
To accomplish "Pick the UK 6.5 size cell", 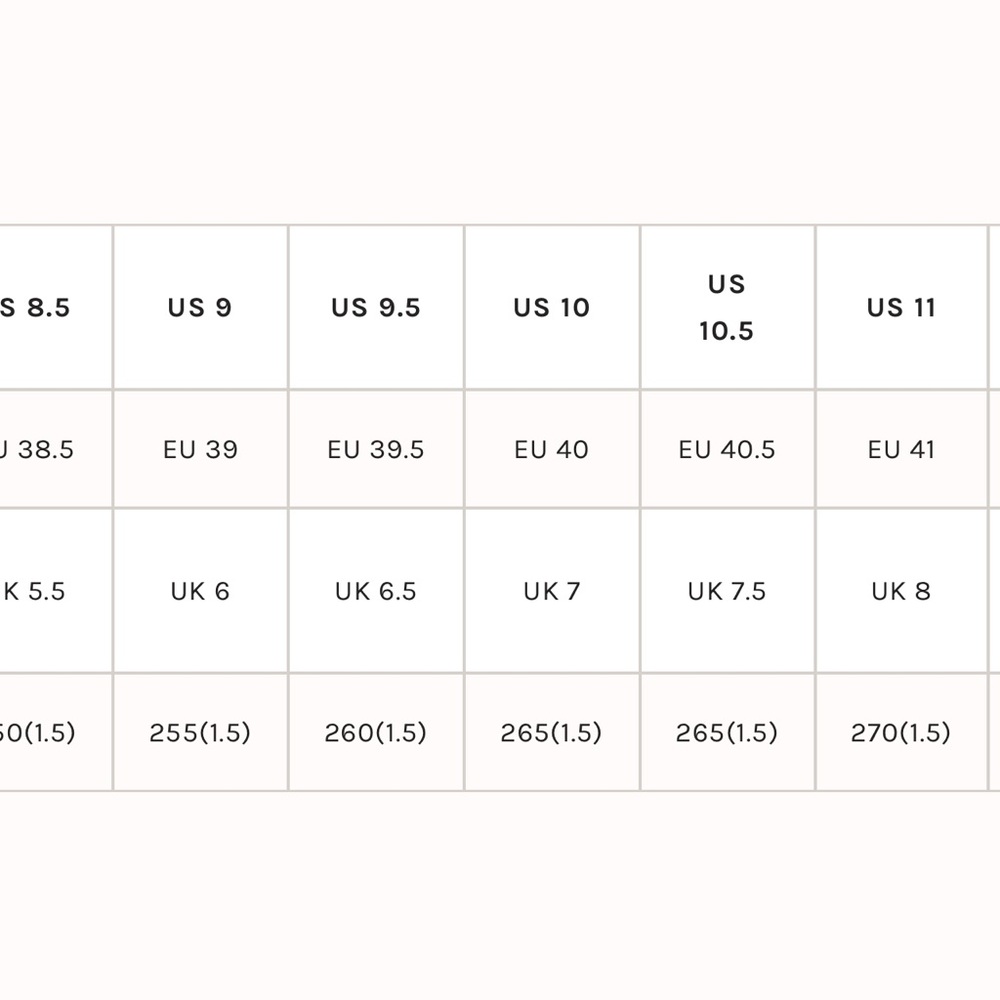I will (x=376, y=591).
